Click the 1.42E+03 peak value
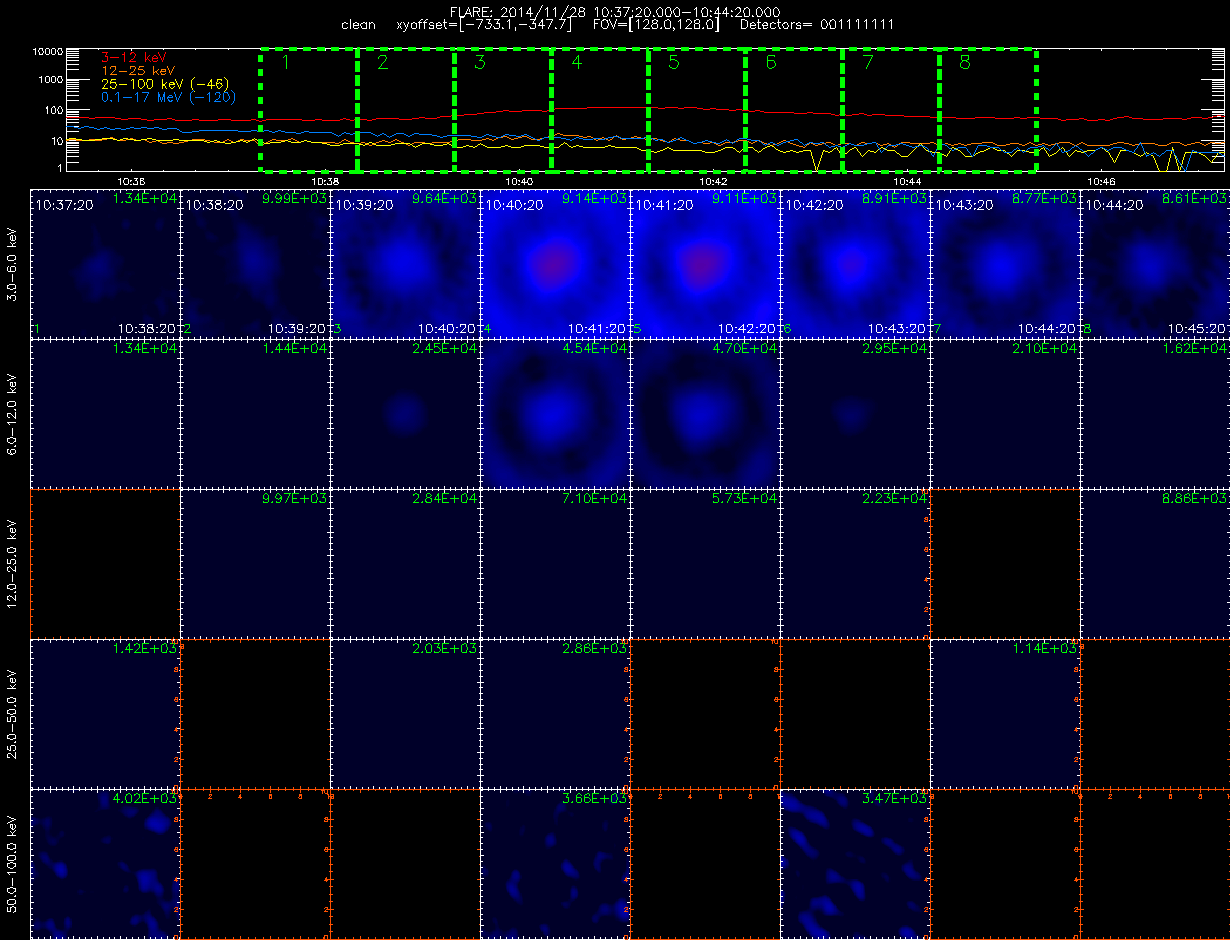The image size is (1230, 940). coord(145,649)
